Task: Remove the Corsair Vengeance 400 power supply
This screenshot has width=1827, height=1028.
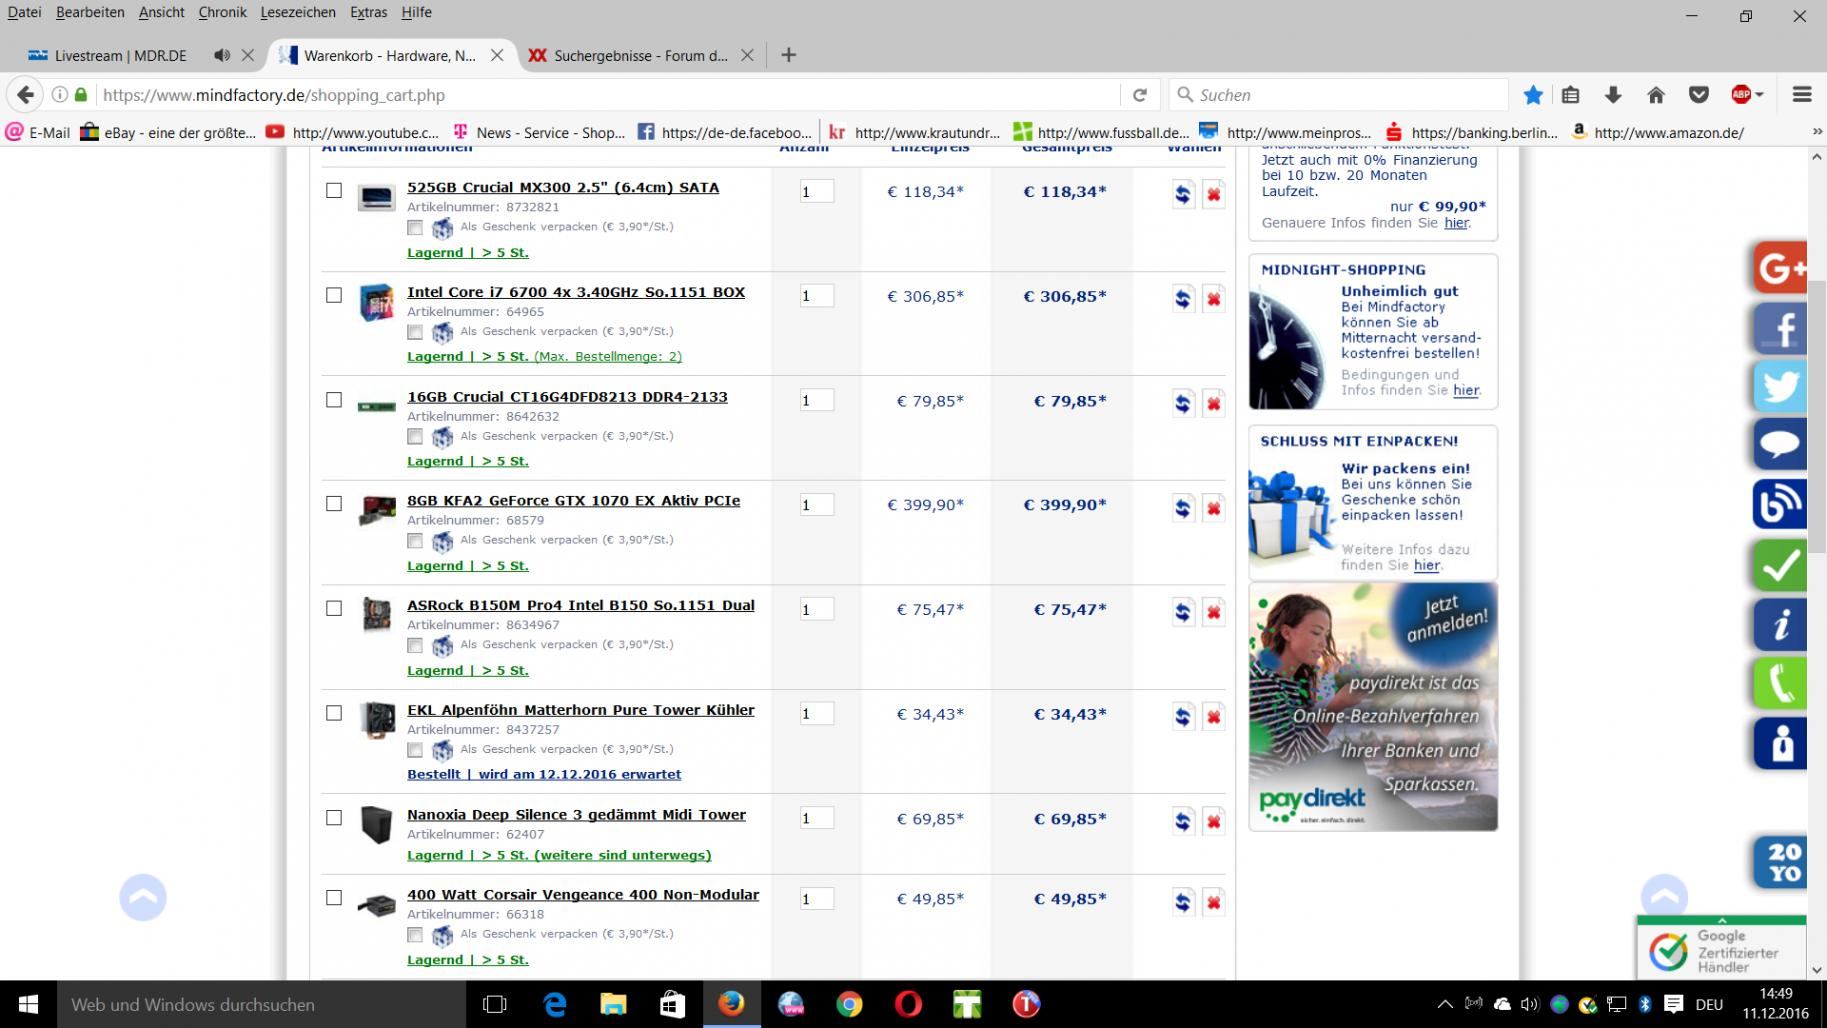Action: 1213,902
